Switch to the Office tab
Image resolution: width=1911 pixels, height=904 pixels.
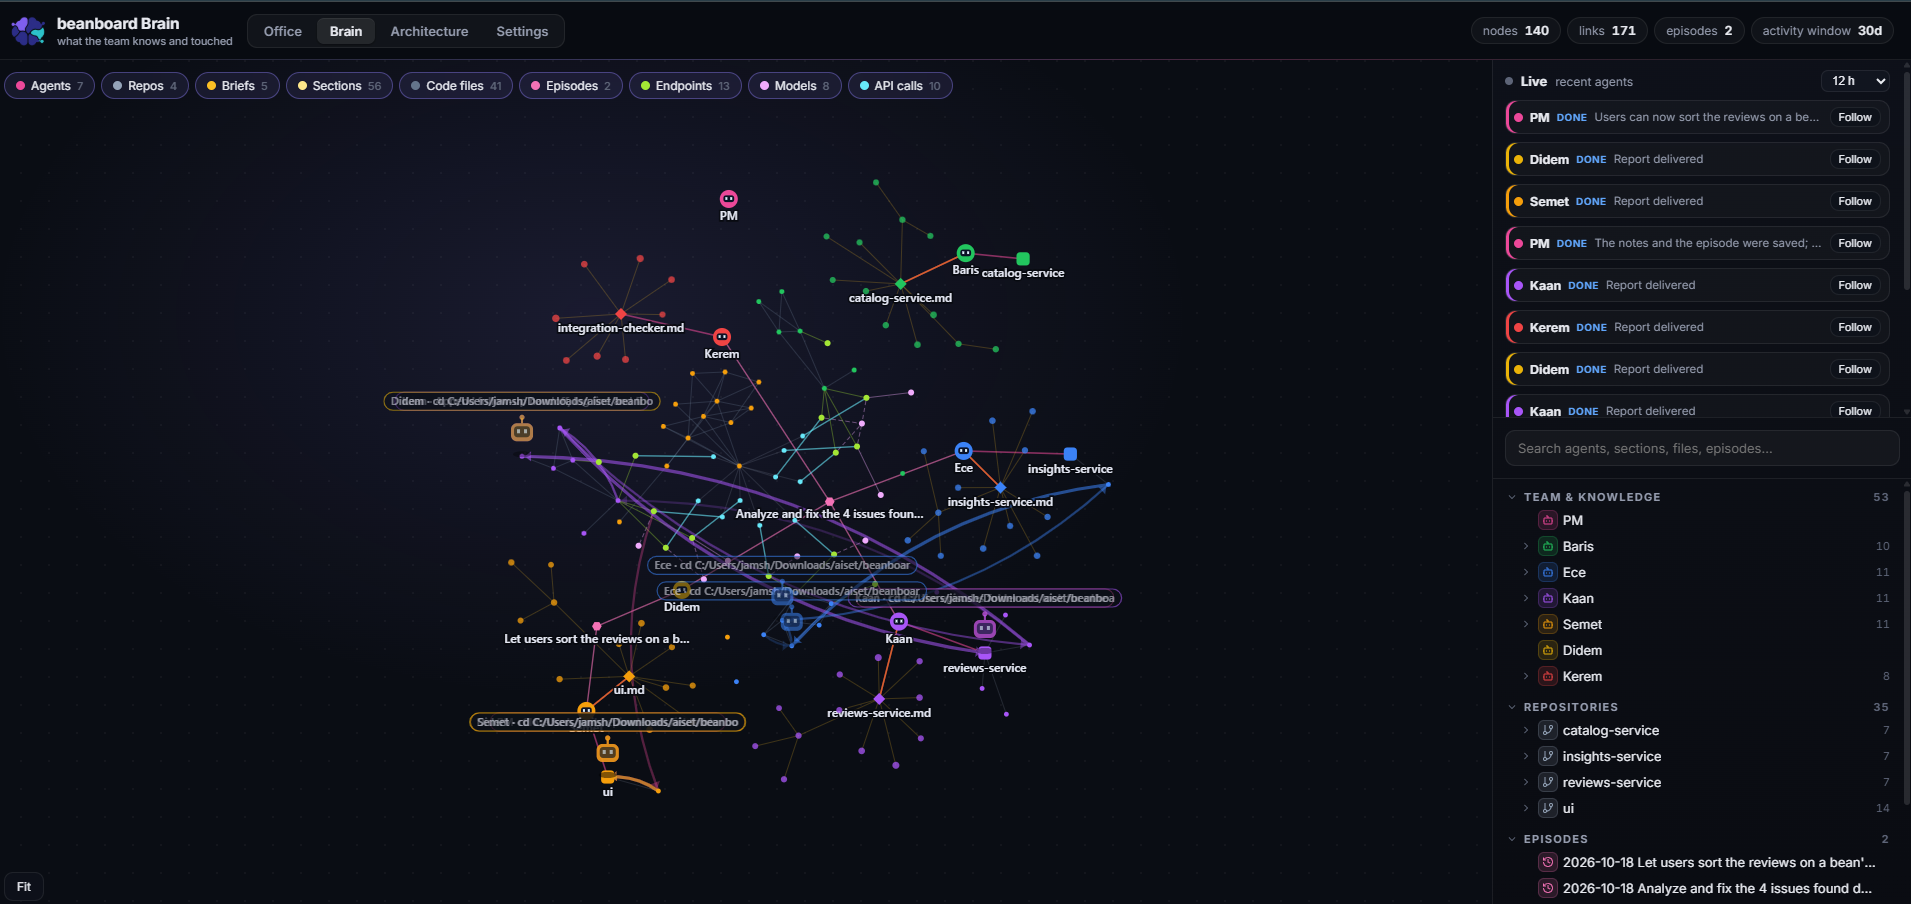(x=283, y=31)
